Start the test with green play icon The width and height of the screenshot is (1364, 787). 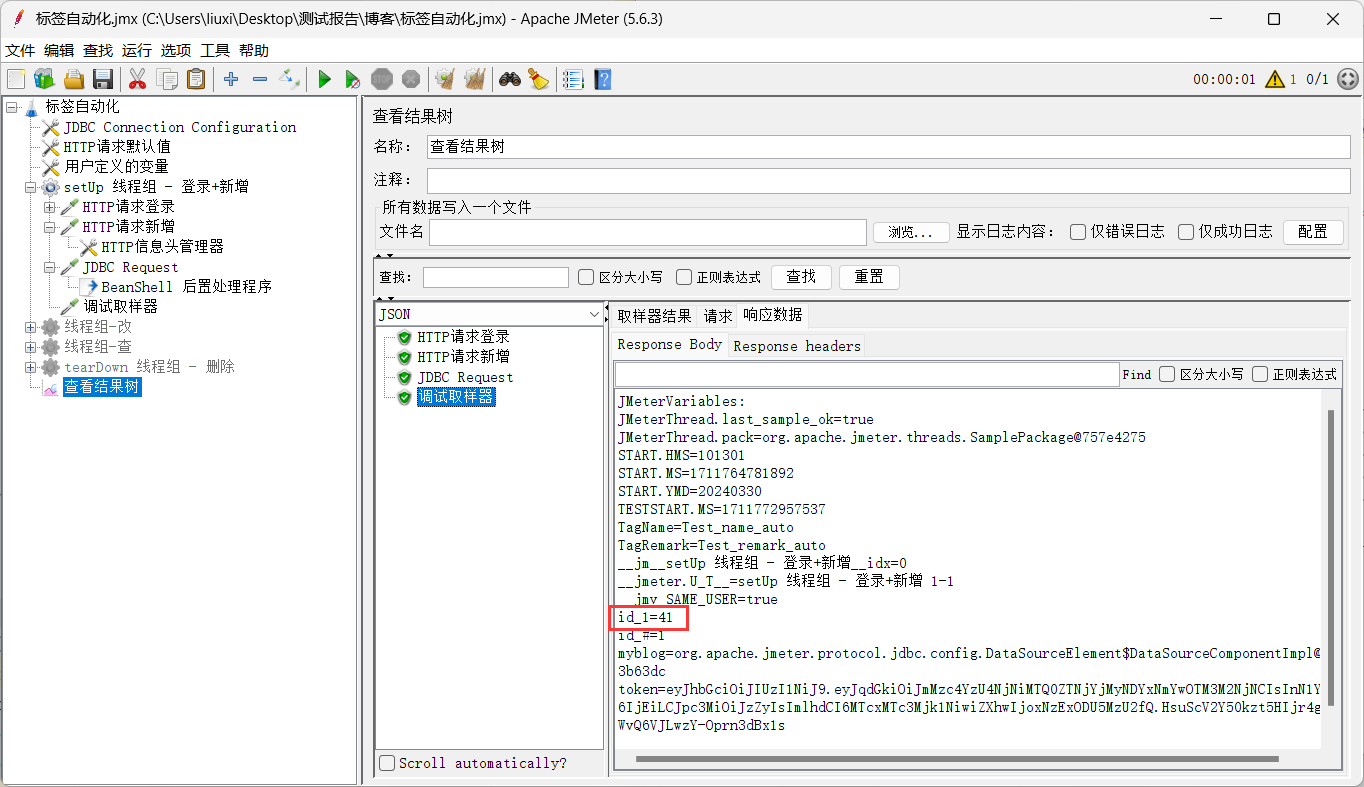point(324,79)
